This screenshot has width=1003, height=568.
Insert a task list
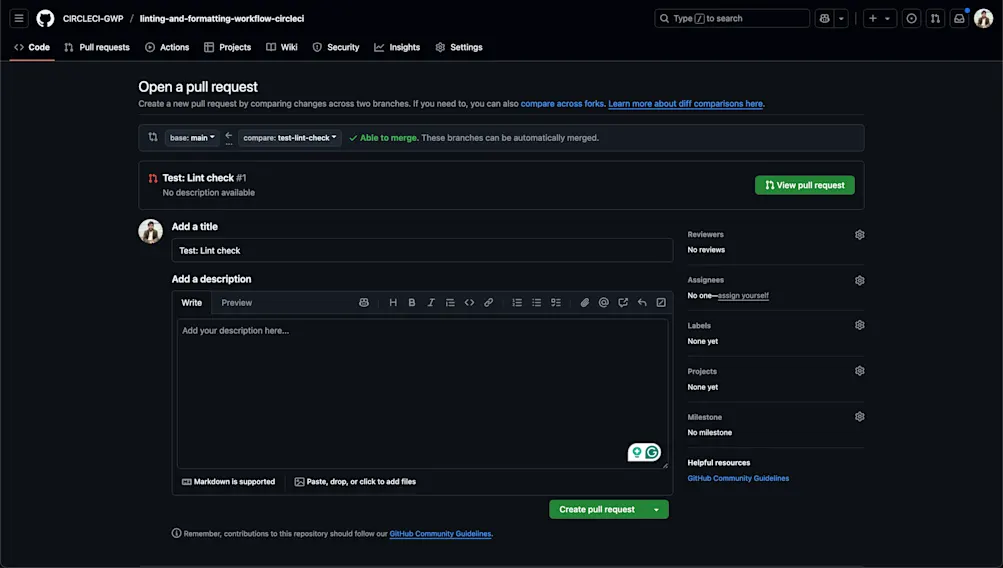point(556,303)
